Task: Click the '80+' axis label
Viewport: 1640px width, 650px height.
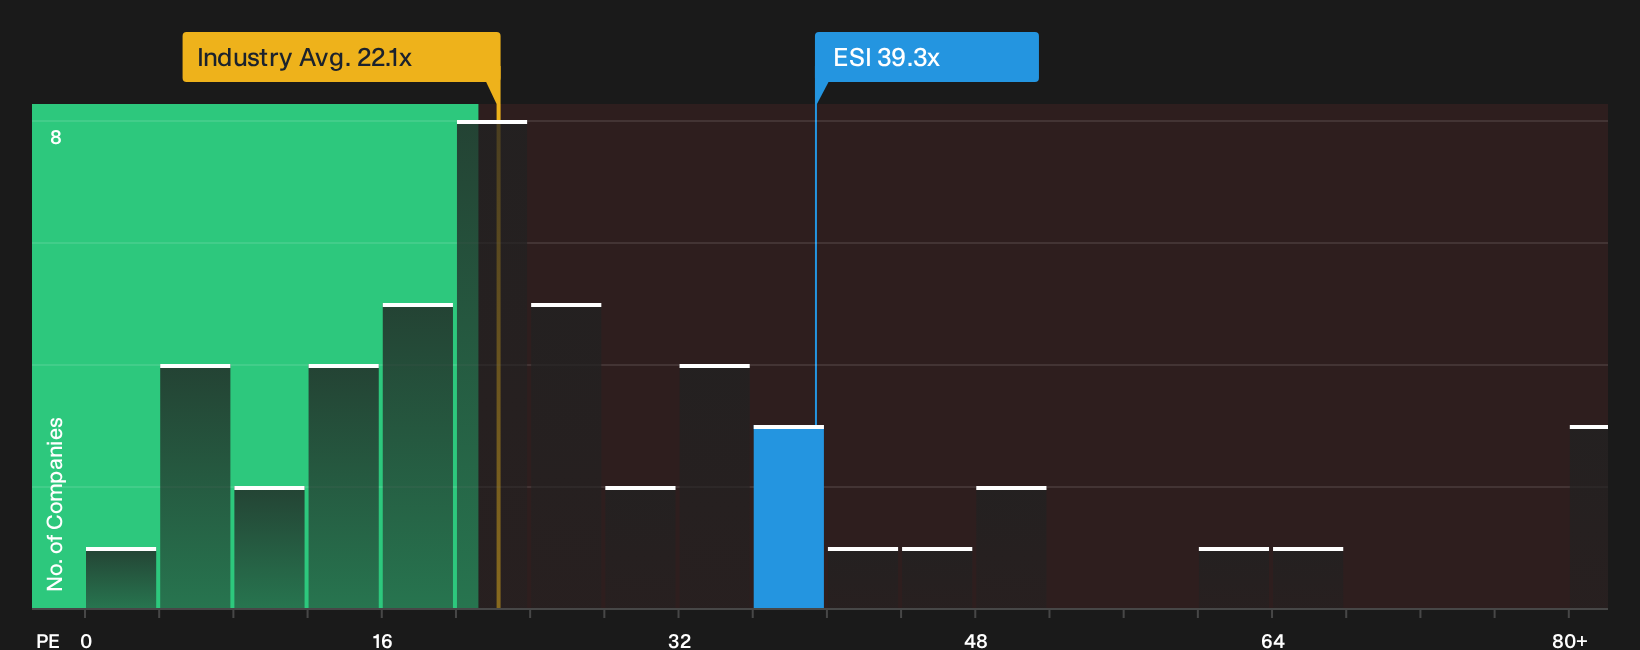Action: click(x=1569, y=640)
